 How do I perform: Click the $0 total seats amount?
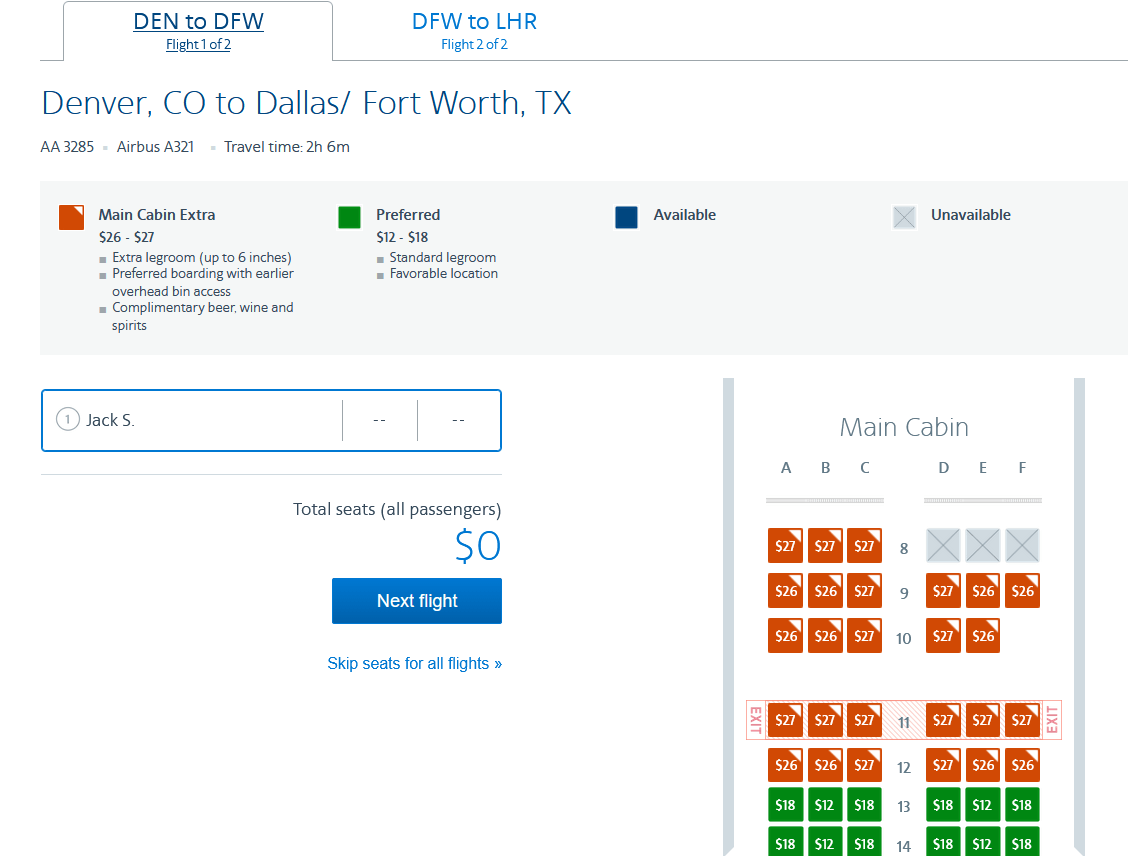478,546
